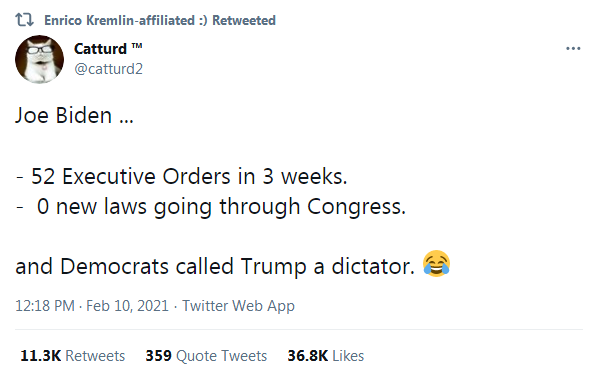View the 359 Quote Tweets list
Image resolution: width=598 pixels, height=380 pixels.
206,356
